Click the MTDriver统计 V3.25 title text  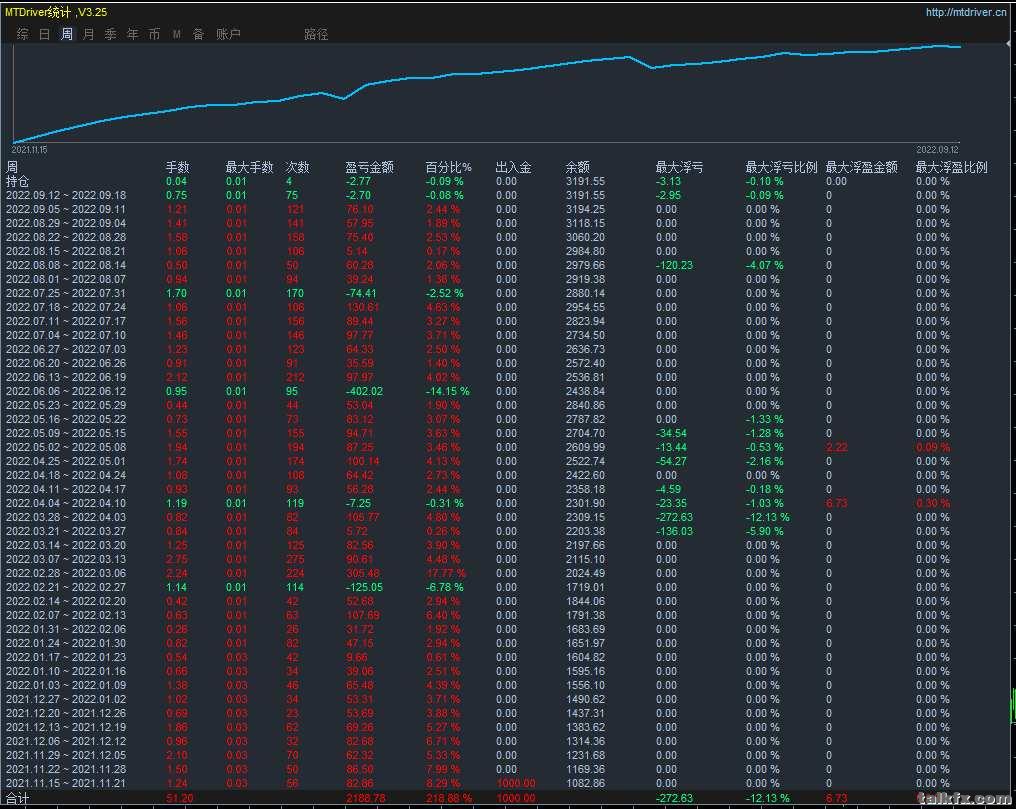[56, 12]
